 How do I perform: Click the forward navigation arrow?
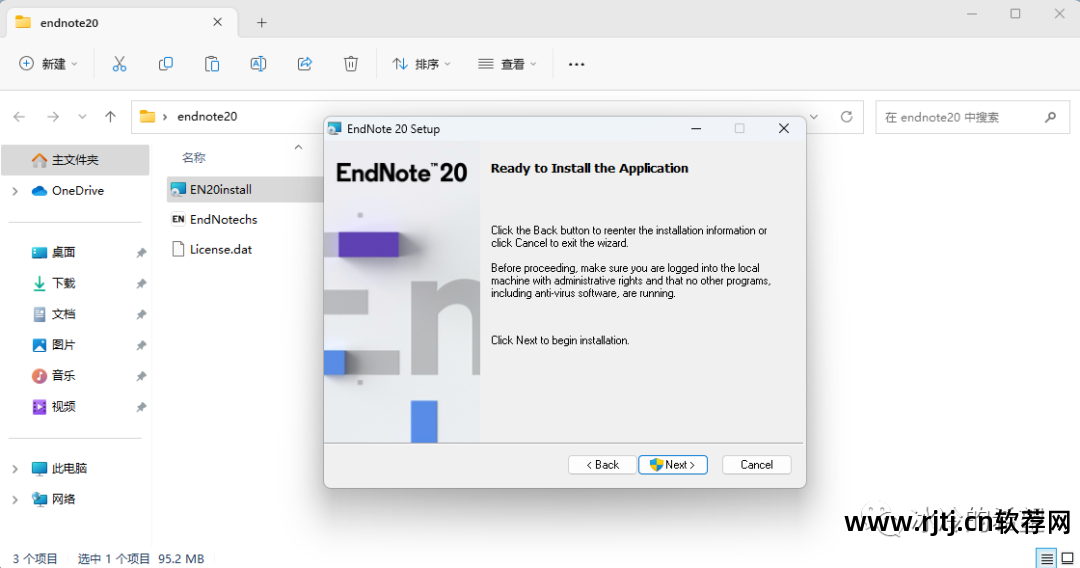coord(52,117)
